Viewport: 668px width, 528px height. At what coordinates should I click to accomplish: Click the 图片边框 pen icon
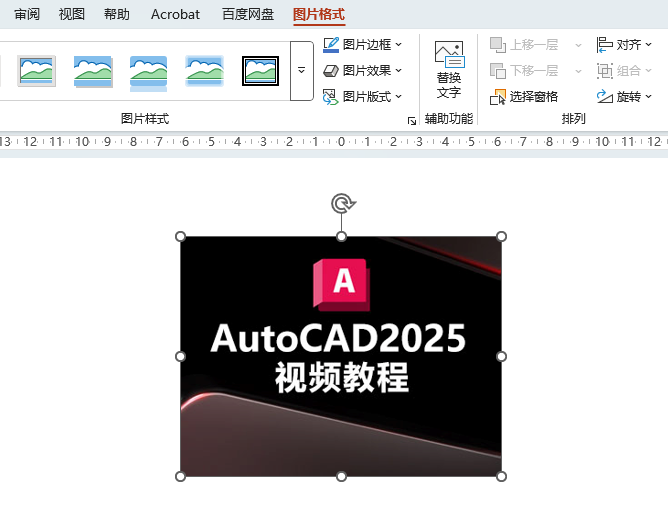point(331,45)
